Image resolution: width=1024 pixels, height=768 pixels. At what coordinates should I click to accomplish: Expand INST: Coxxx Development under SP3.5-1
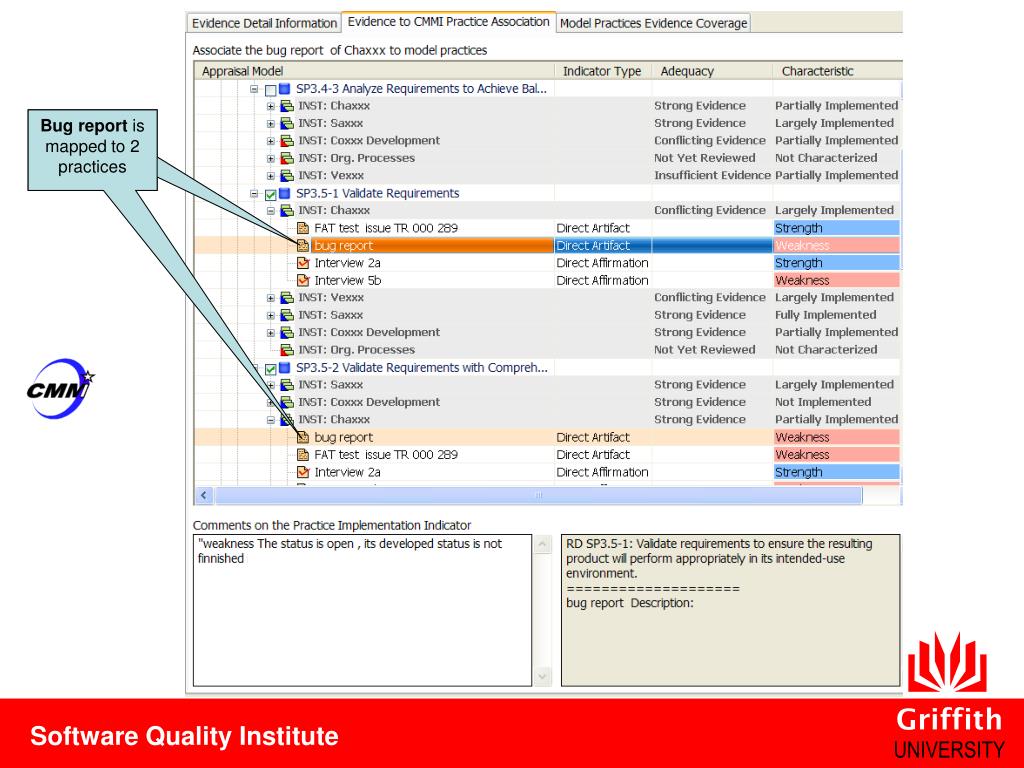tap(270, 332)
